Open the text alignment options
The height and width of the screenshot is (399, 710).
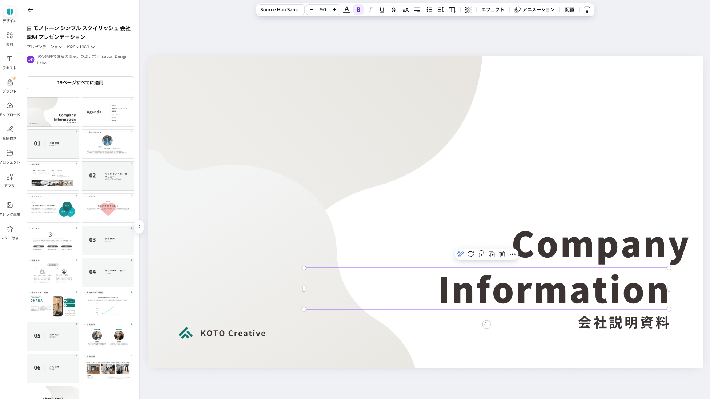tap(417, 10)
